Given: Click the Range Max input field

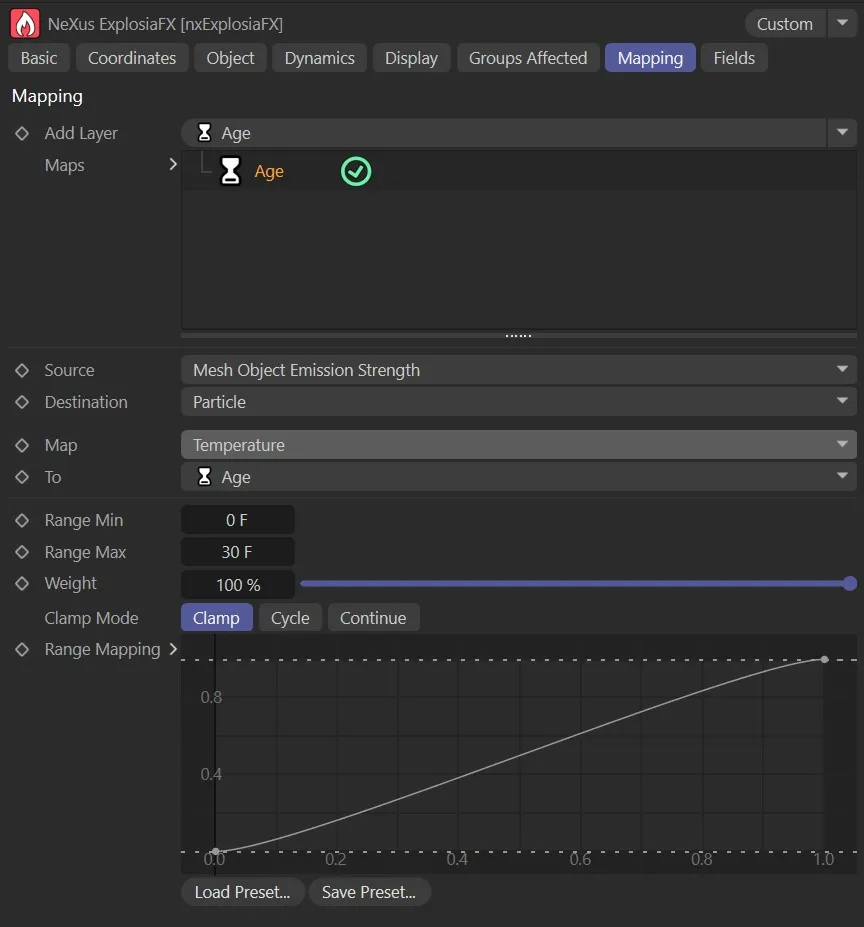Looking at the screenshot, I should (x=238, y=552).
